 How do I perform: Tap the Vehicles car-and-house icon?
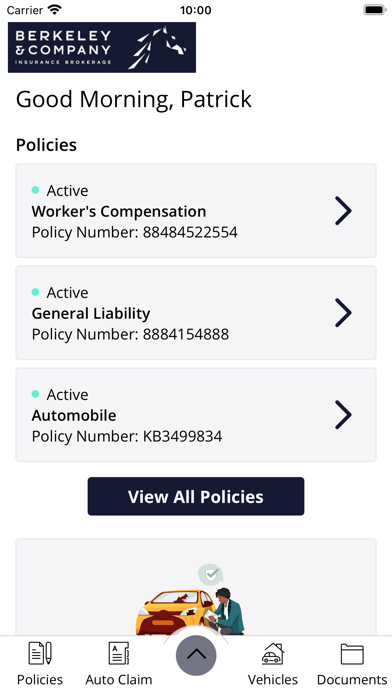[x=273, y=653]
